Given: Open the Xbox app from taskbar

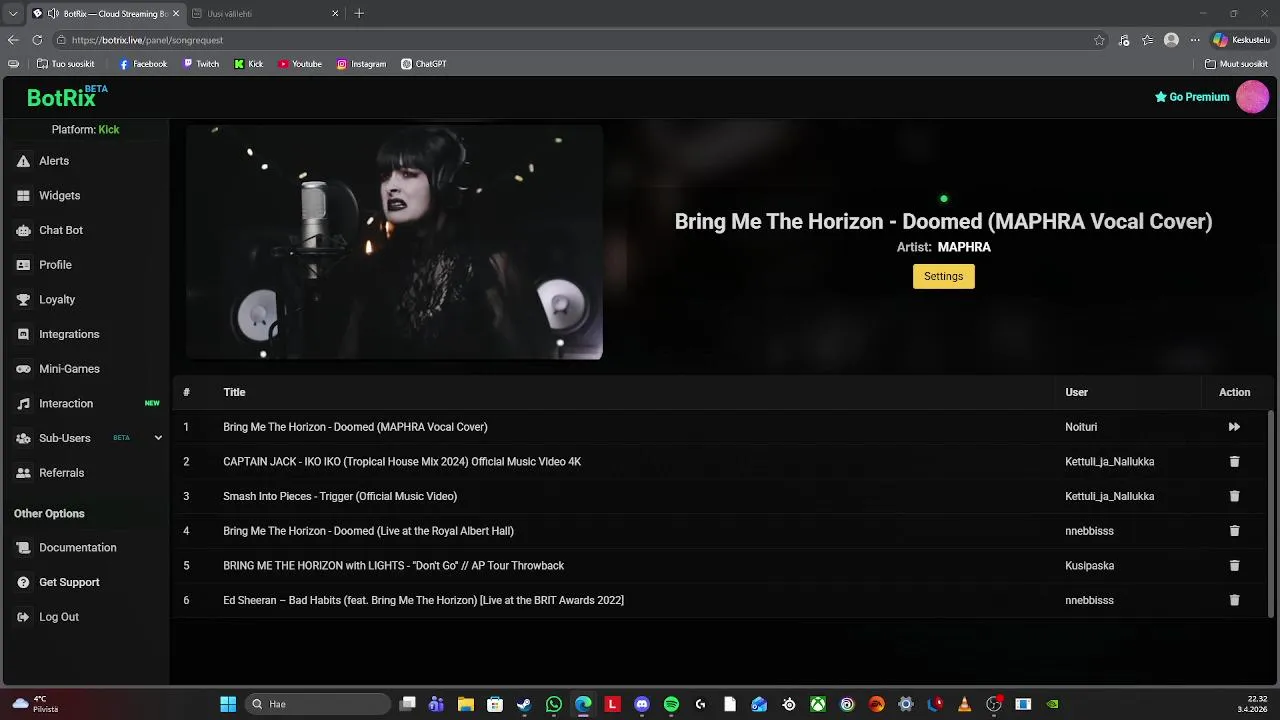Looking at the screenshot, I should click(x=818, y=704).
